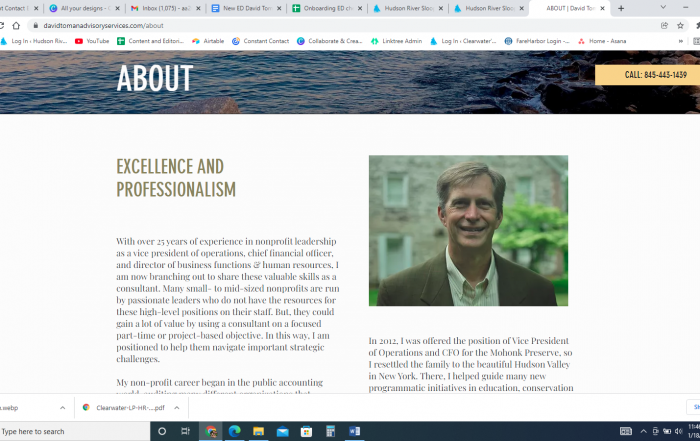
Task: Launch the Calculator from the taskbar
Action: pyautogui.click(x=330, y=431)
